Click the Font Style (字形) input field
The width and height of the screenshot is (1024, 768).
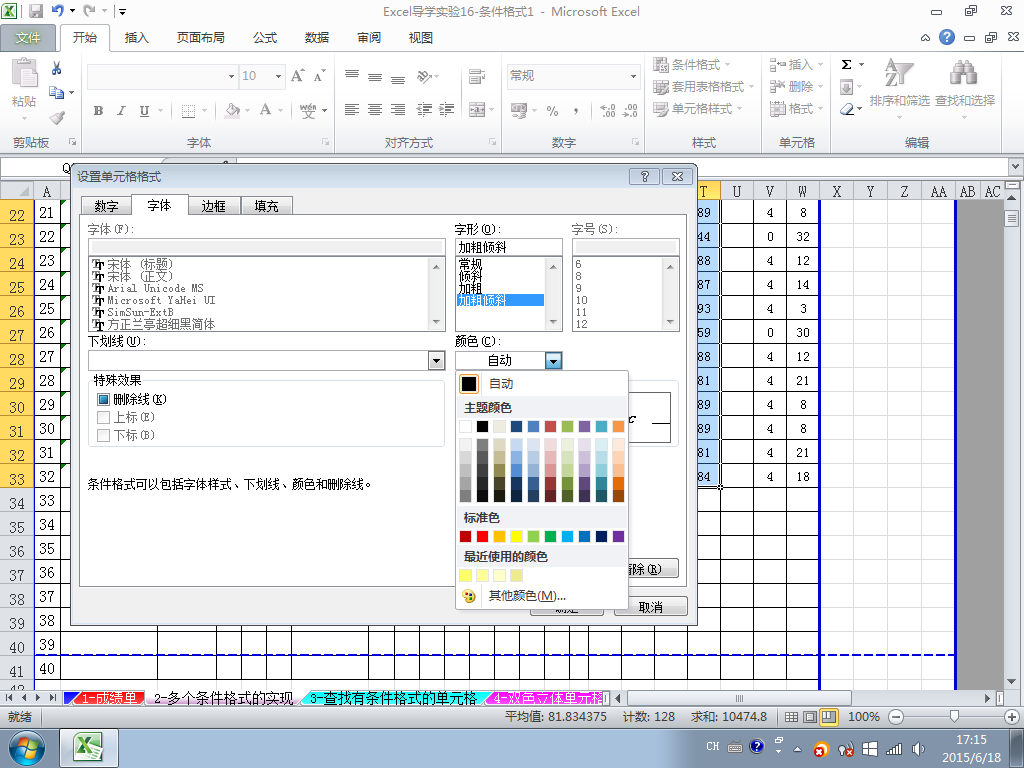click(x=508, y=247)
